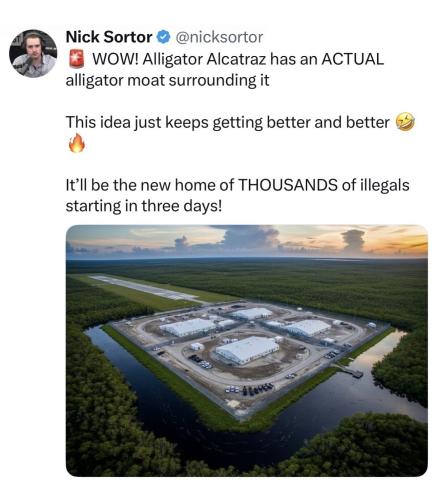Select the rolling laughing emoji
The image size is (437, 500).
click(405, 122)
